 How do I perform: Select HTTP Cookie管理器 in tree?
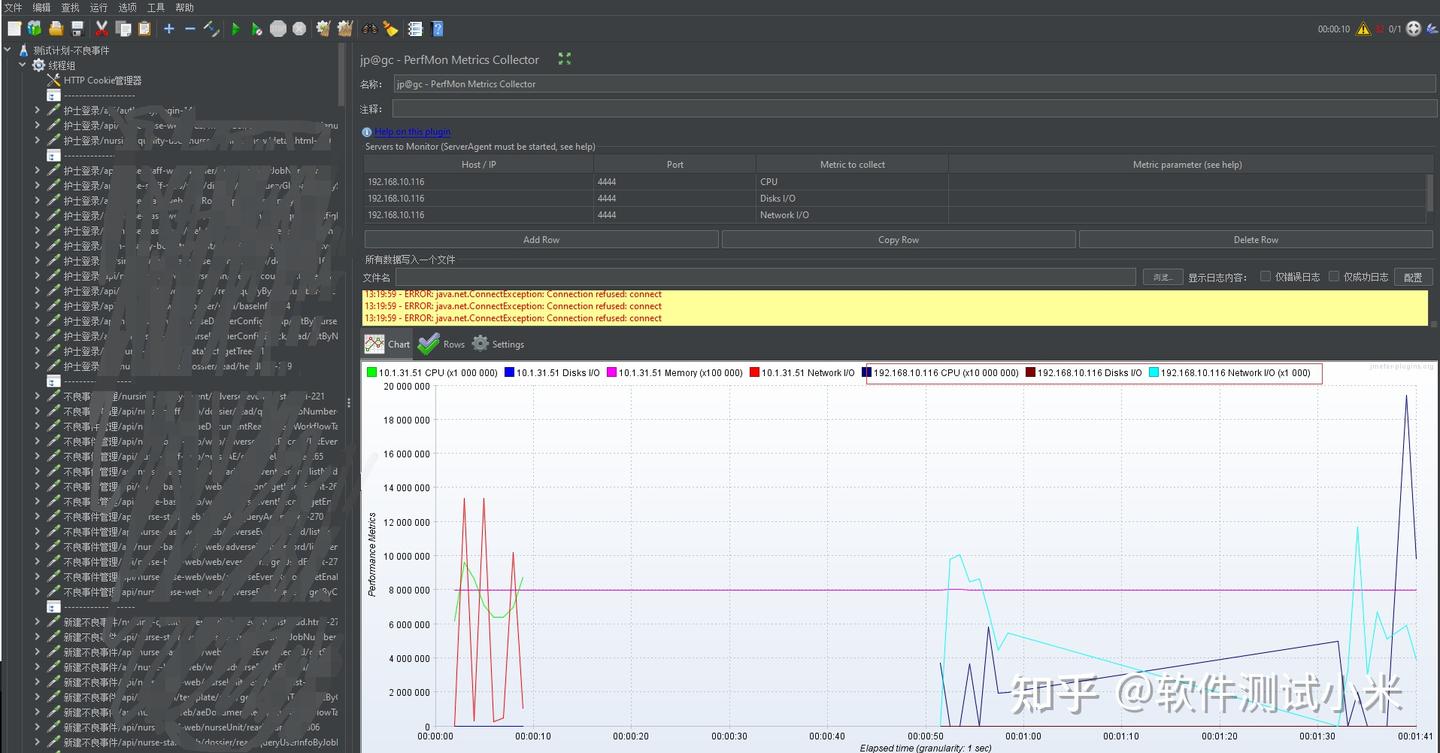(102, 80)
